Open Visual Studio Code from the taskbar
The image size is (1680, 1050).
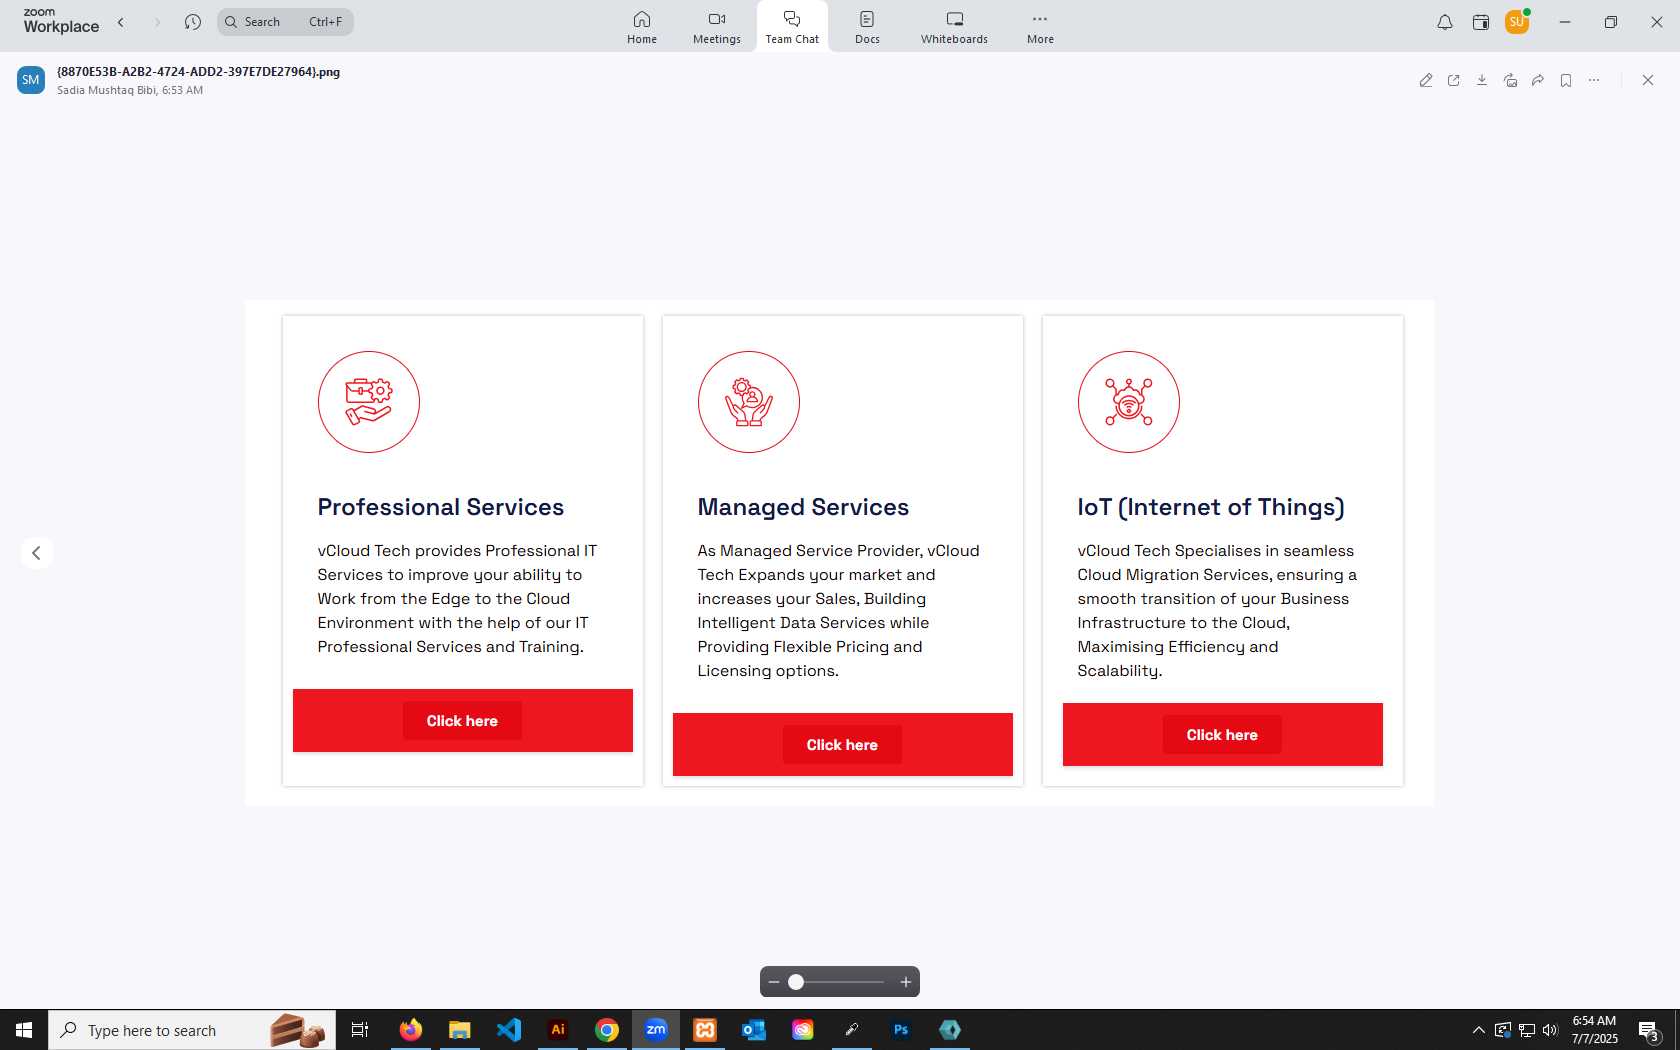click(x=509, y=1030)
